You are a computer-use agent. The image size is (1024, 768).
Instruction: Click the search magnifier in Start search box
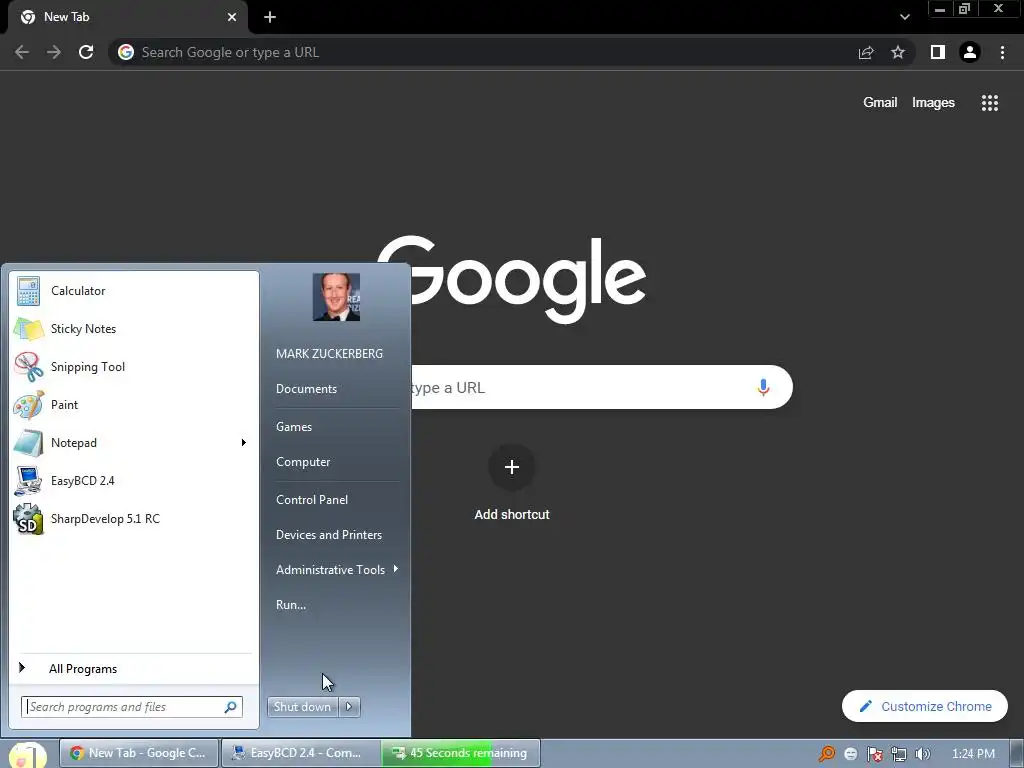pyautogui.click(x=231, y=707)
